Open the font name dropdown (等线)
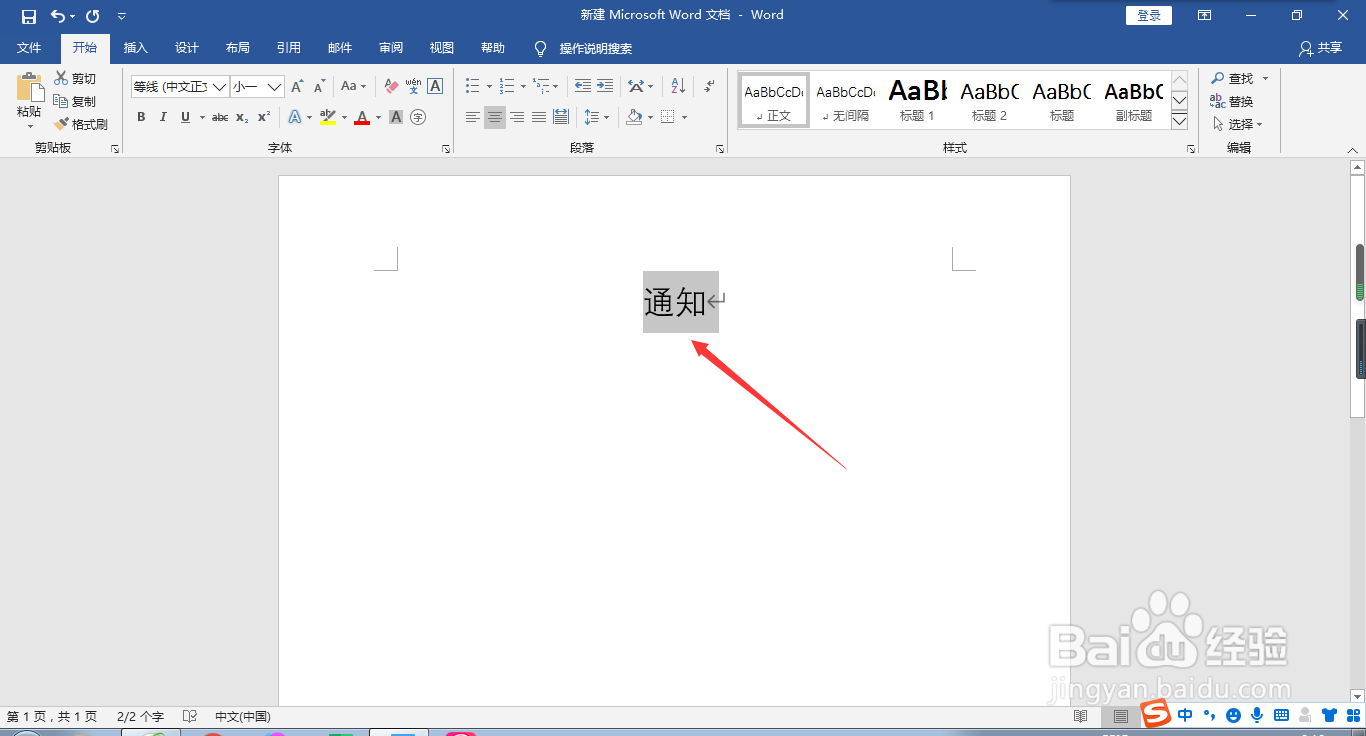Viewport: 1366px width, 736px height. [220, 87]
